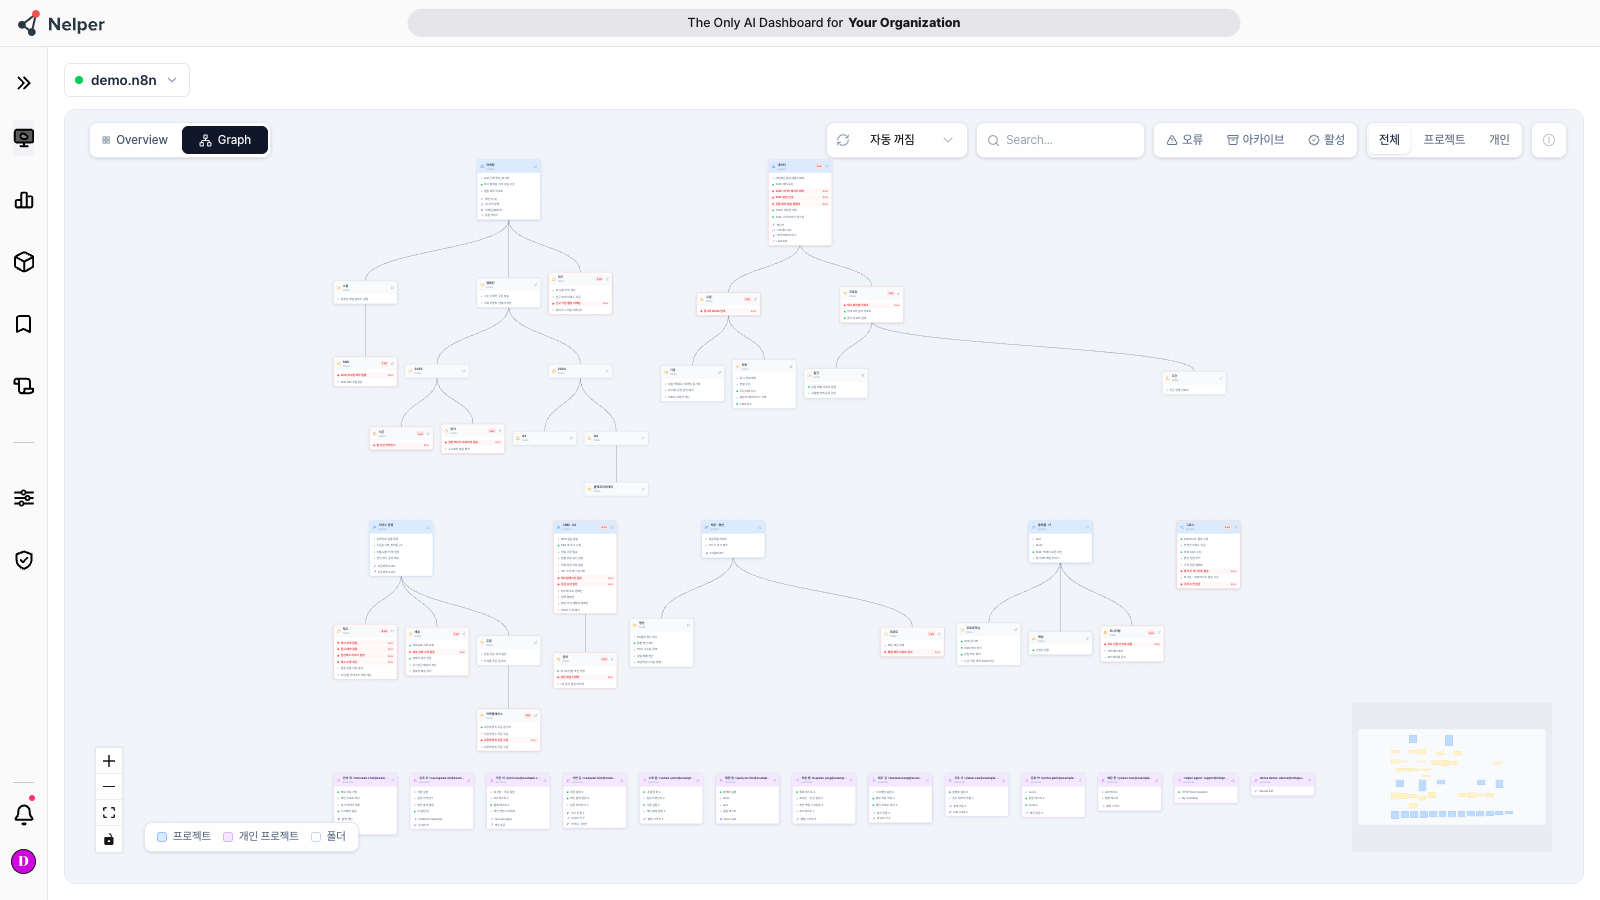Click the info icon button

(x=1549, y=140)
